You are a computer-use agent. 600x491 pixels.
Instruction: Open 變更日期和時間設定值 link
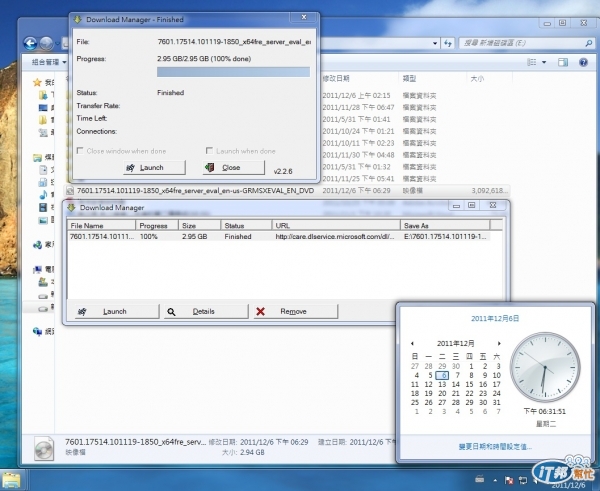[x=495, y=447]
